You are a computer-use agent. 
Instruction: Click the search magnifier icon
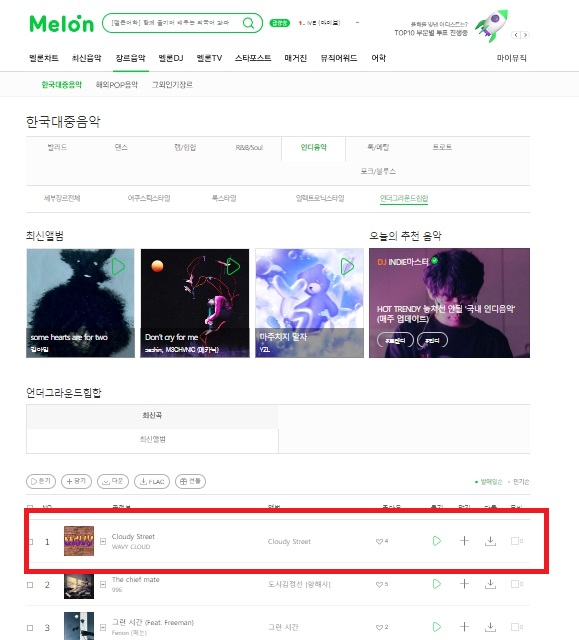tap(248, 23)
